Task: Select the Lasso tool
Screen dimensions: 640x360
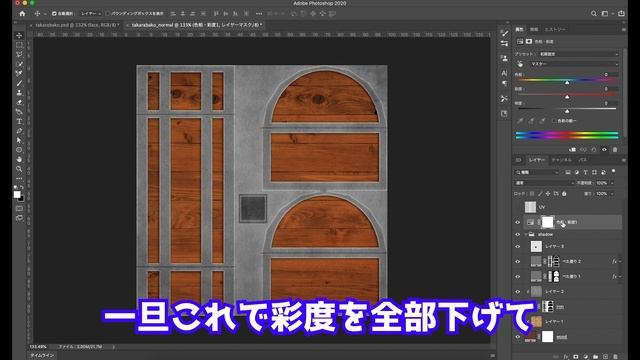Action: [19, 54]
